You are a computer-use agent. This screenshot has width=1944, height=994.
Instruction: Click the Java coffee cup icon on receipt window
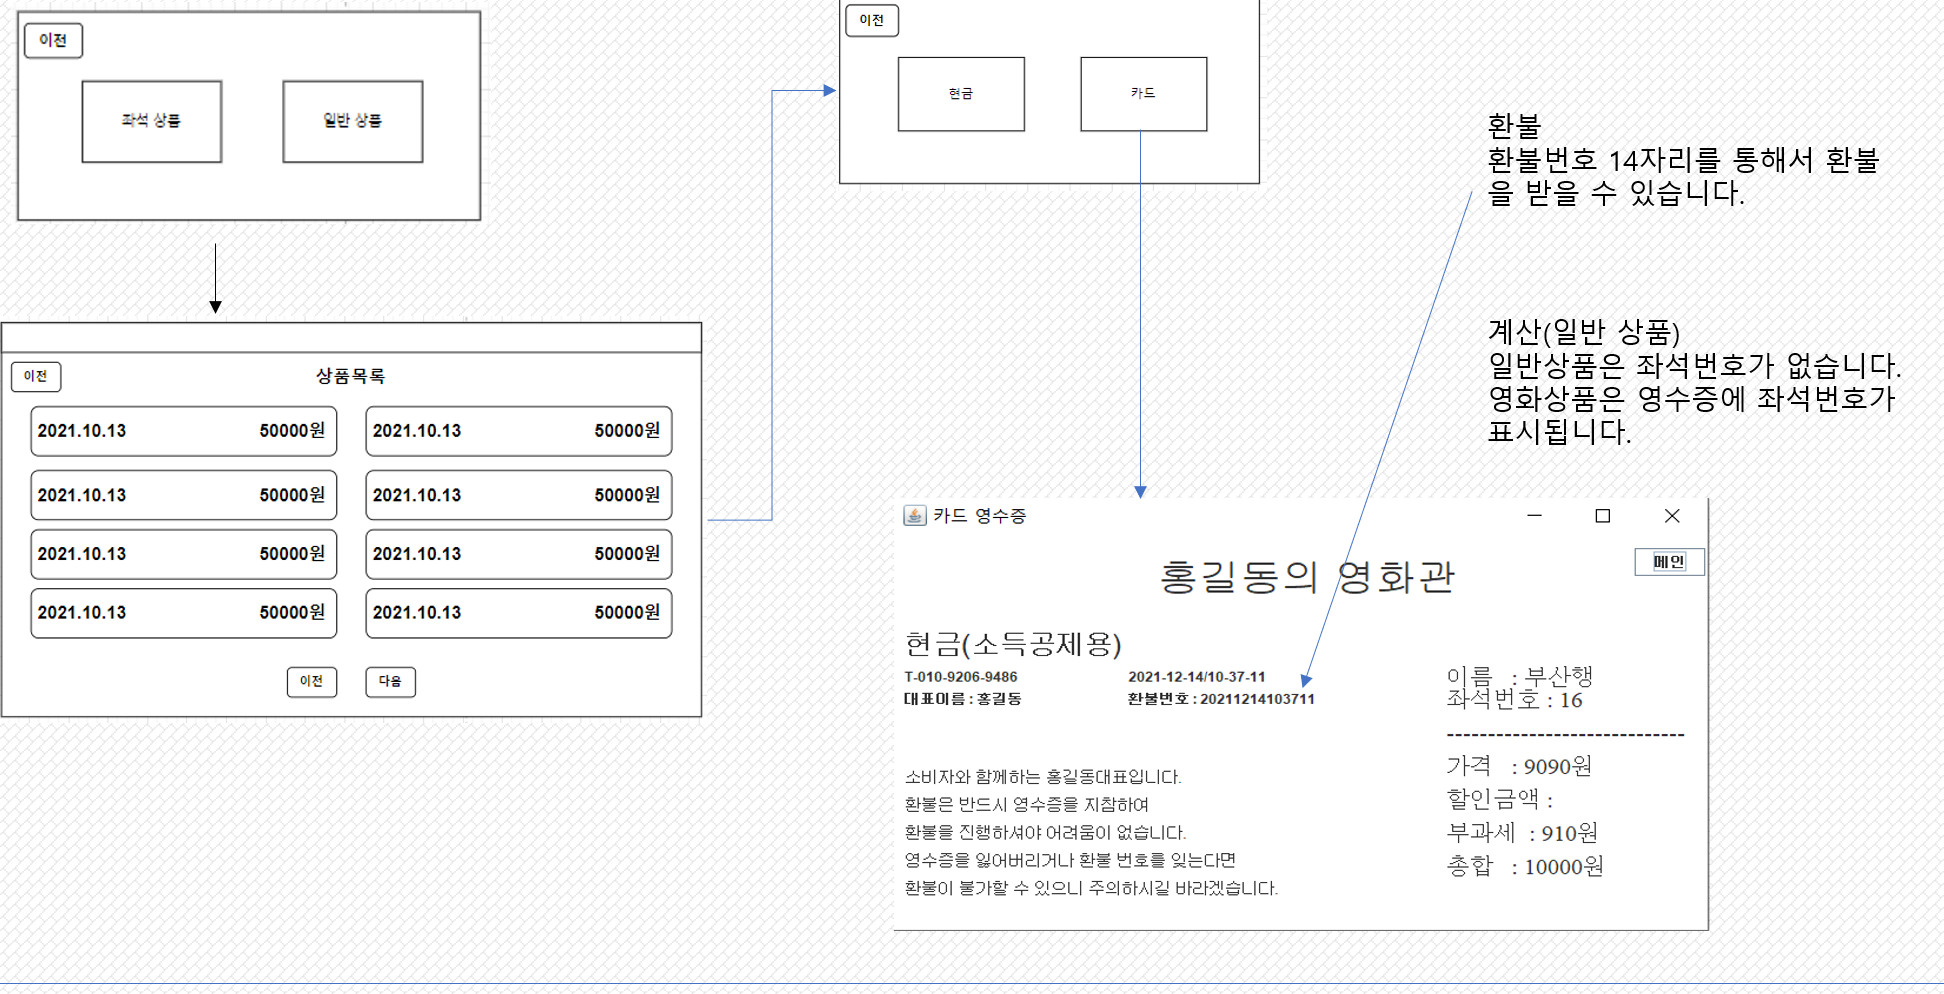pos(913,517)
